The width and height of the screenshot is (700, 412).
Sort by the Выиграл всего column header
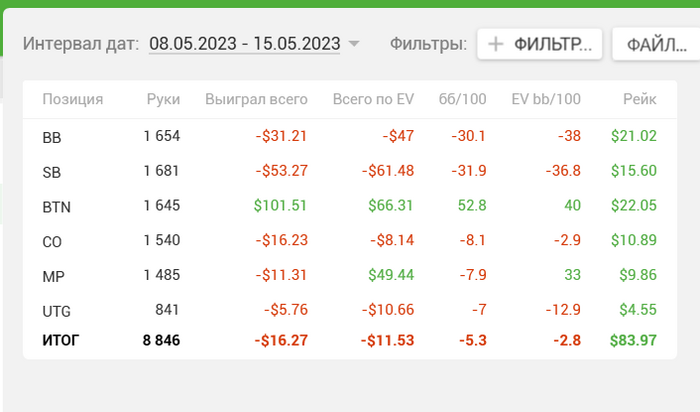pos(256,99)
